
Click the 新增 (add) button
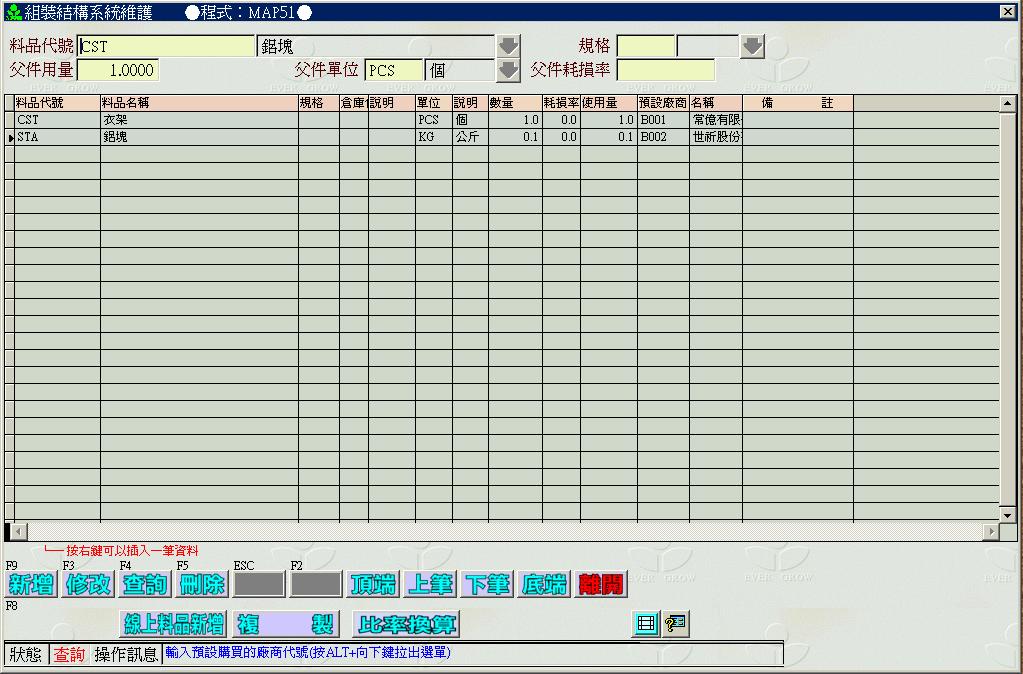coord(31,585)
